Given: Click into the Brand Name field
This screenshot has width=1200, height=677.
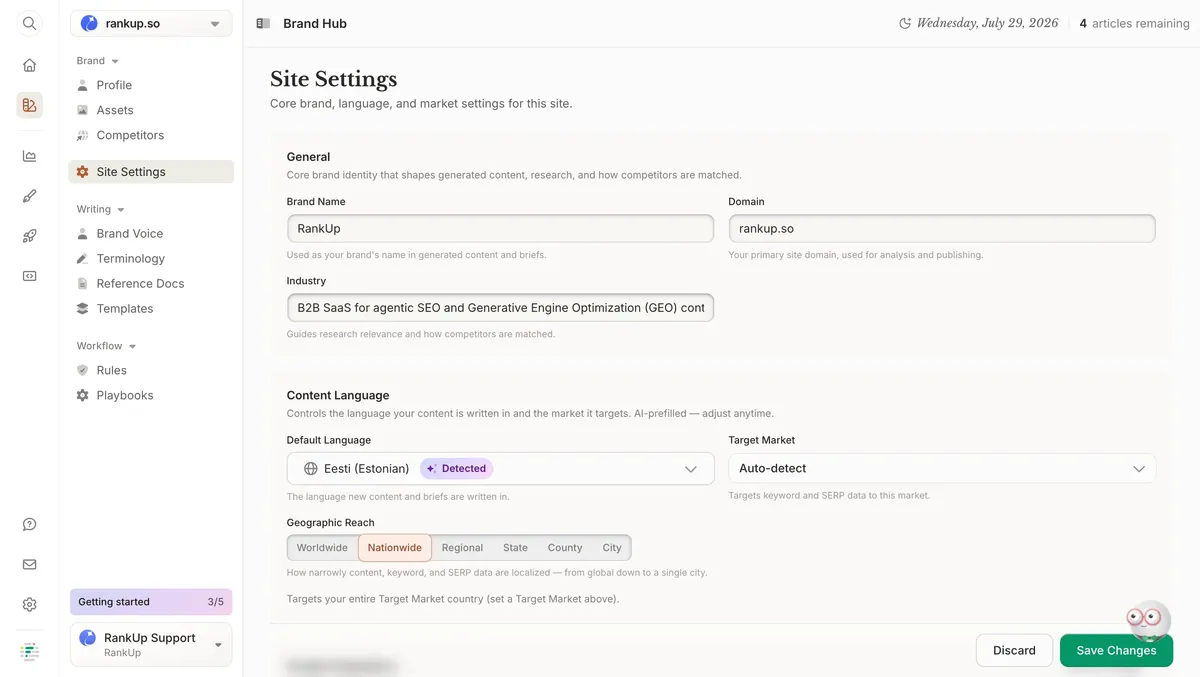Looking at the screenshot, I should pyautogui.click(x=500, y=228).
